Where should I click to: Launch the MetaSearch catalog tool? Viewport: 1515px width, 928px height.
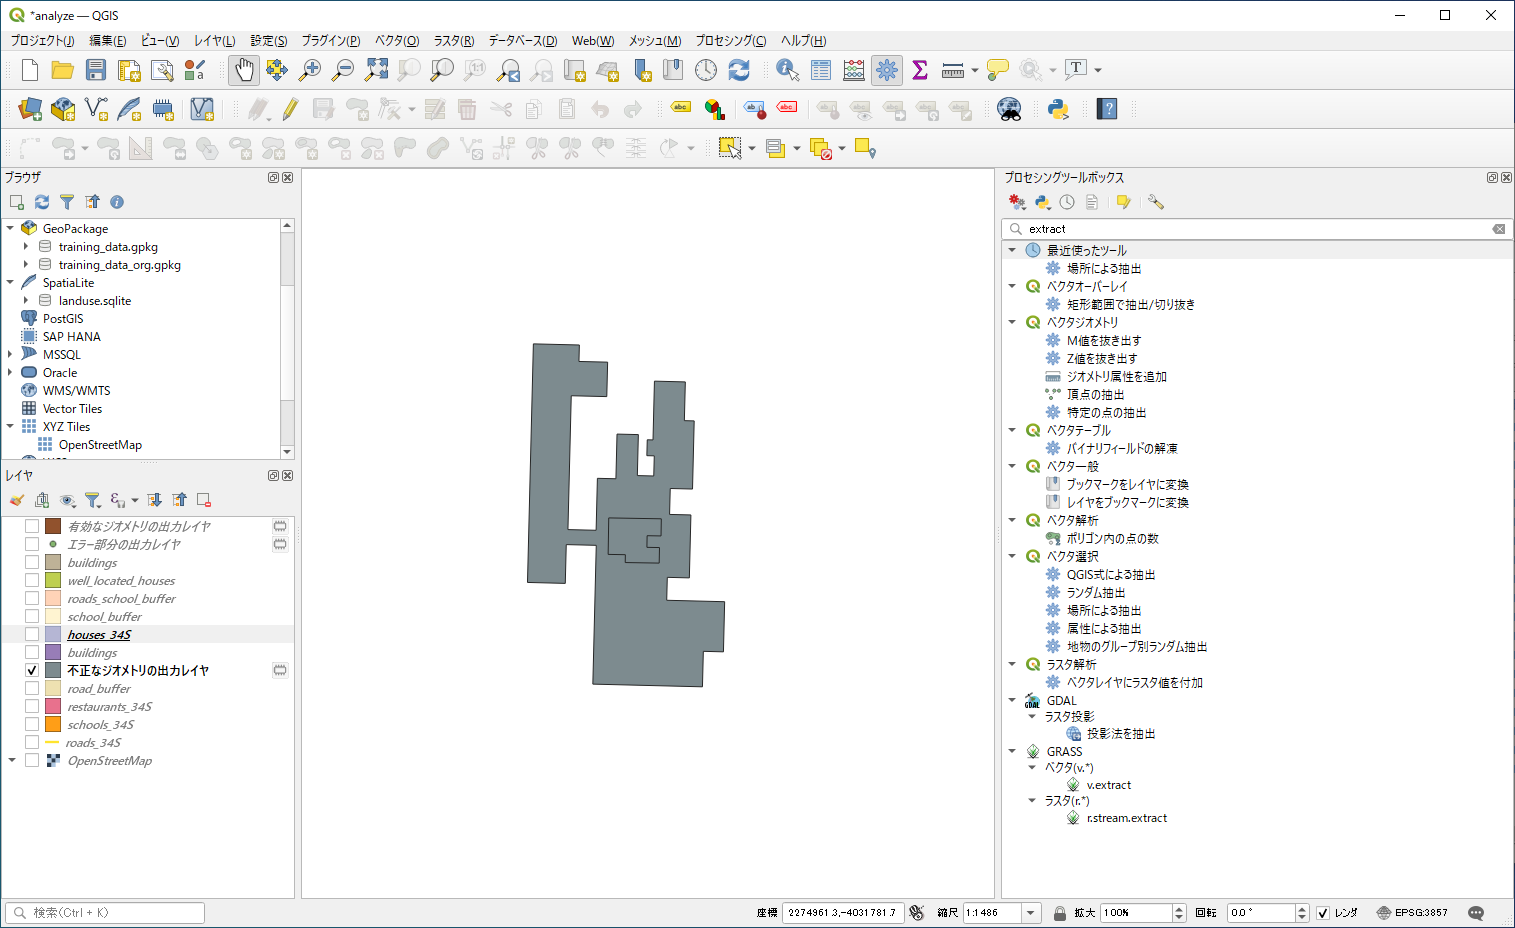click(1009, 109)
